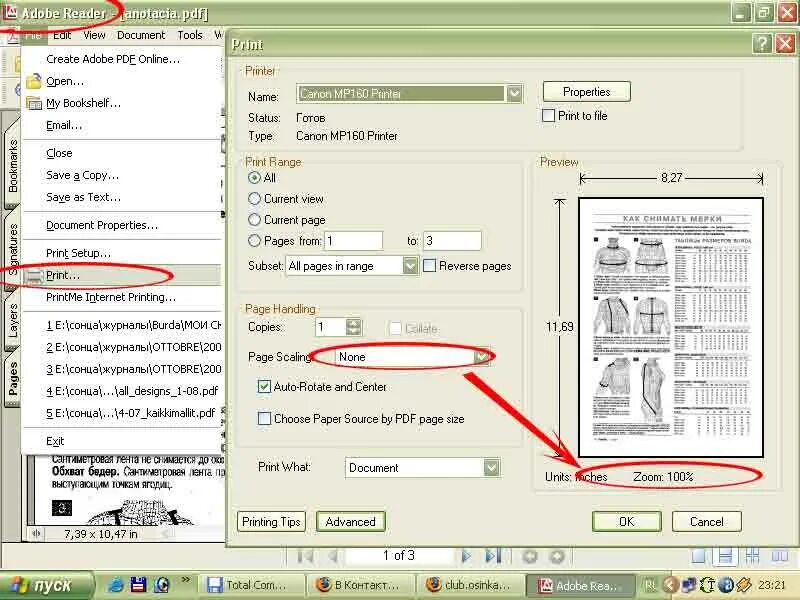Screen dimensions: 800x600
Task: Select Pages from radio button
Action: point(254,240)
